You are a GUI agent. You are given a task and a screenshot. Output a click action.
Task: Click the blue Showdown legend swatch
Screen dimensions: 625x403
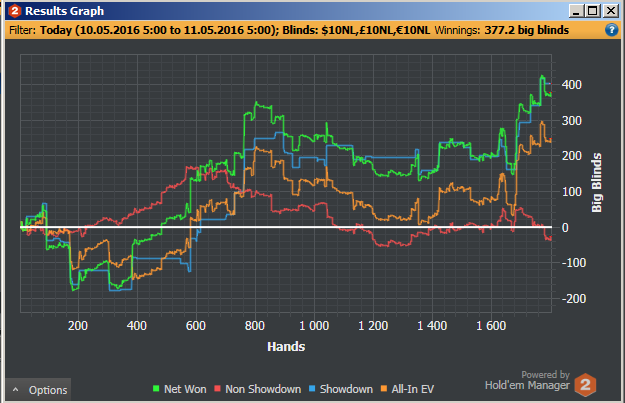(312, 389)
